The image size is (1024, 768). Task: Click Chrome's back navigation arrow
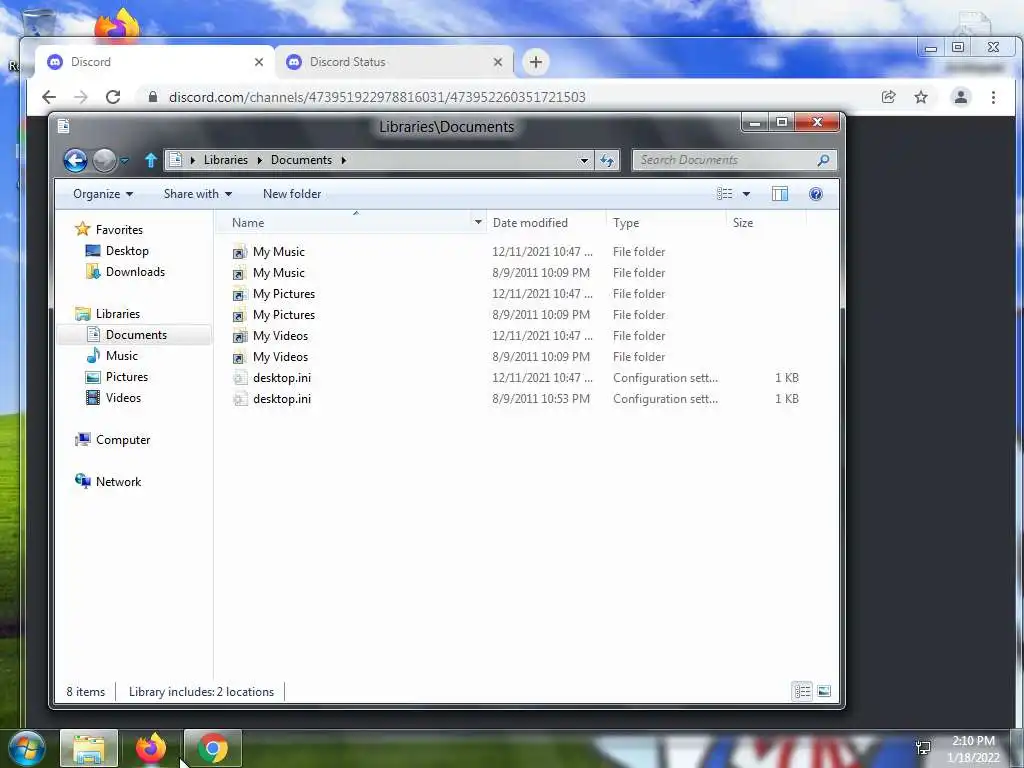49,97
